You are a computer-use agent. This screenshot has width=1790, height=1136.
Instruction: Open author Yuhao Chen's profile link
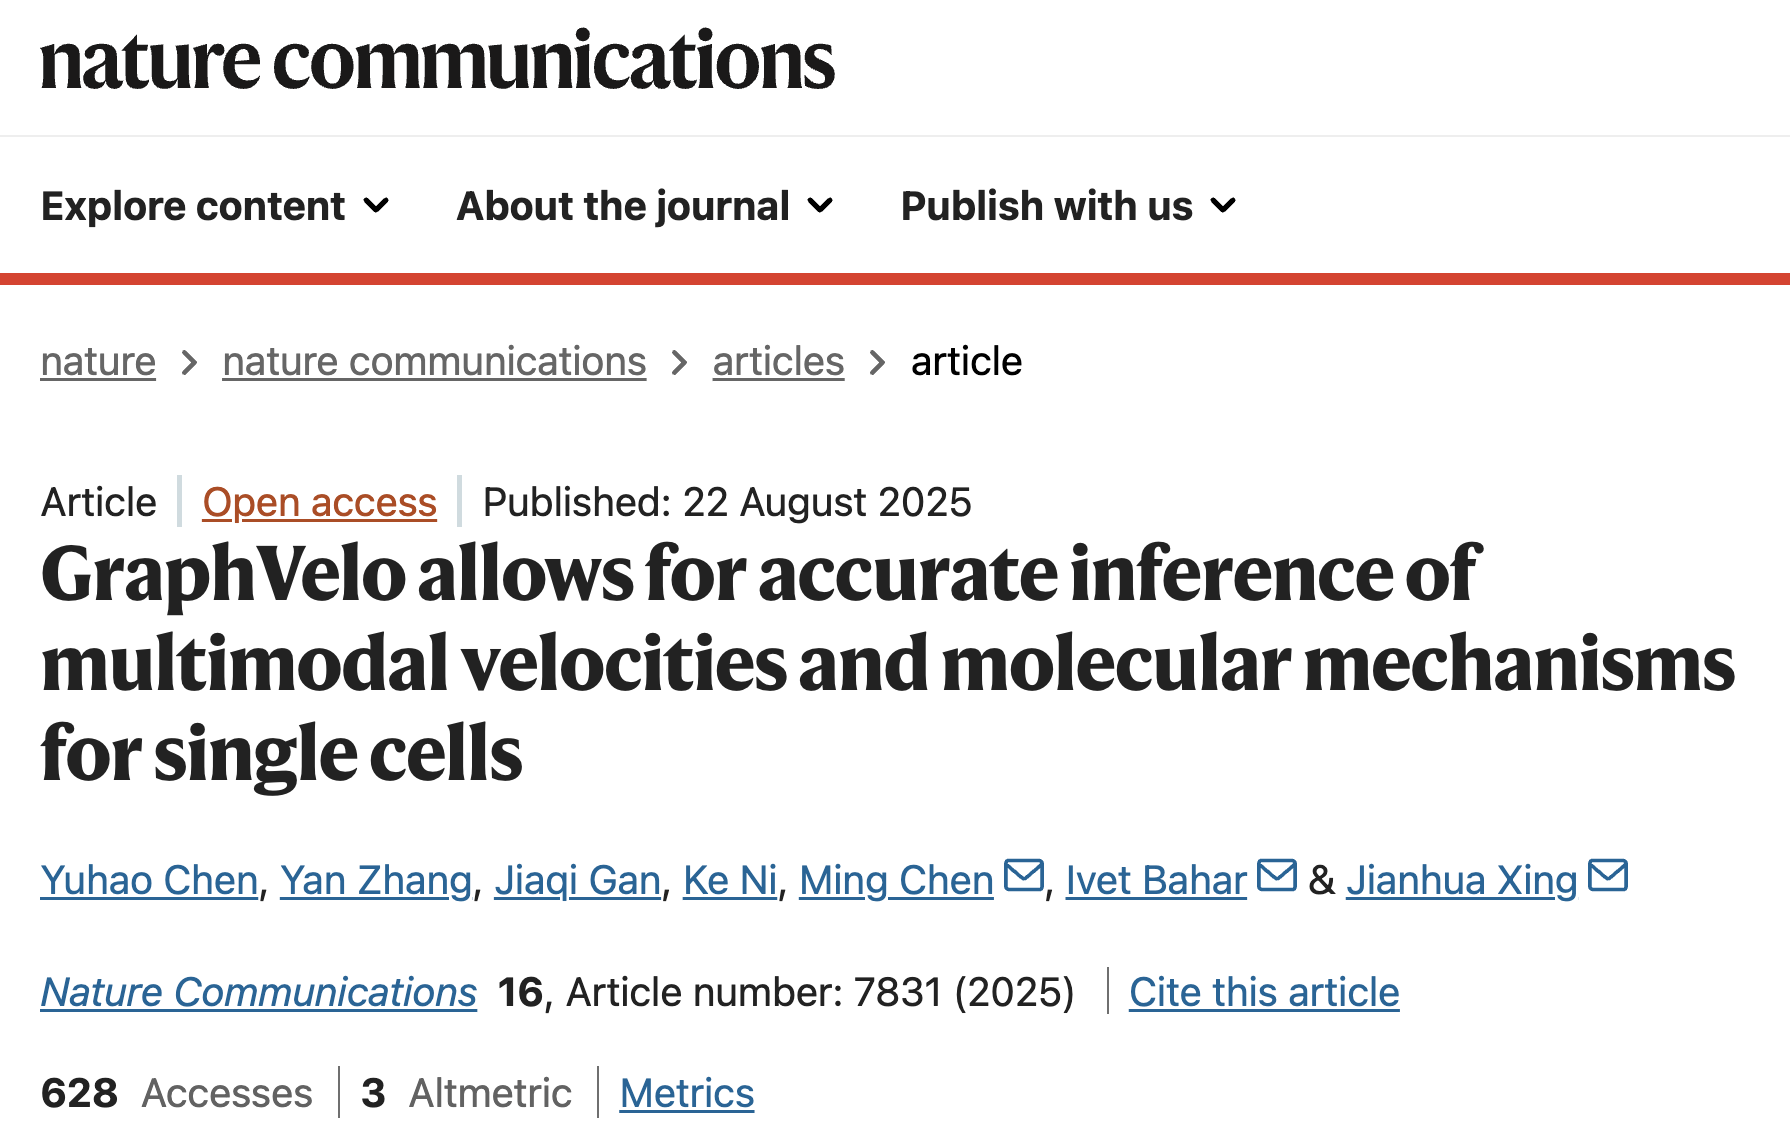(150, 880)
